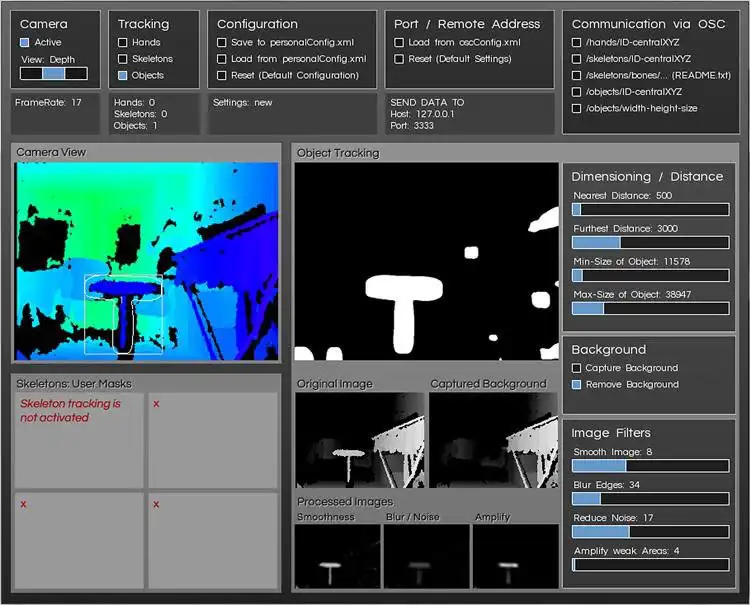Click the 'Skeleton tracking is not activated' mask
Viewport: 750px width, 605px height.
click(x=79, y=440)
